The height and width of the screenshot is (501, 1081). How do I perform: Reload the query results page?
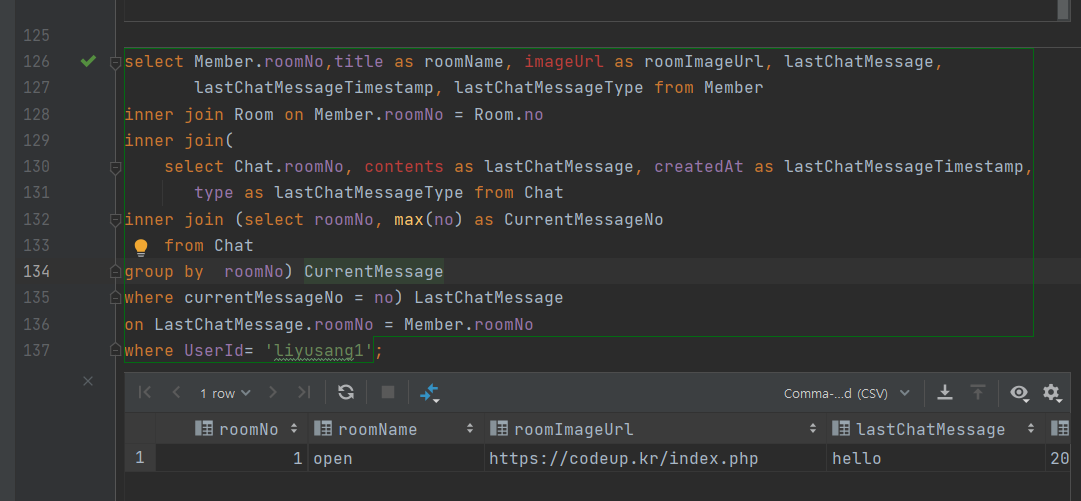[346, 392]
